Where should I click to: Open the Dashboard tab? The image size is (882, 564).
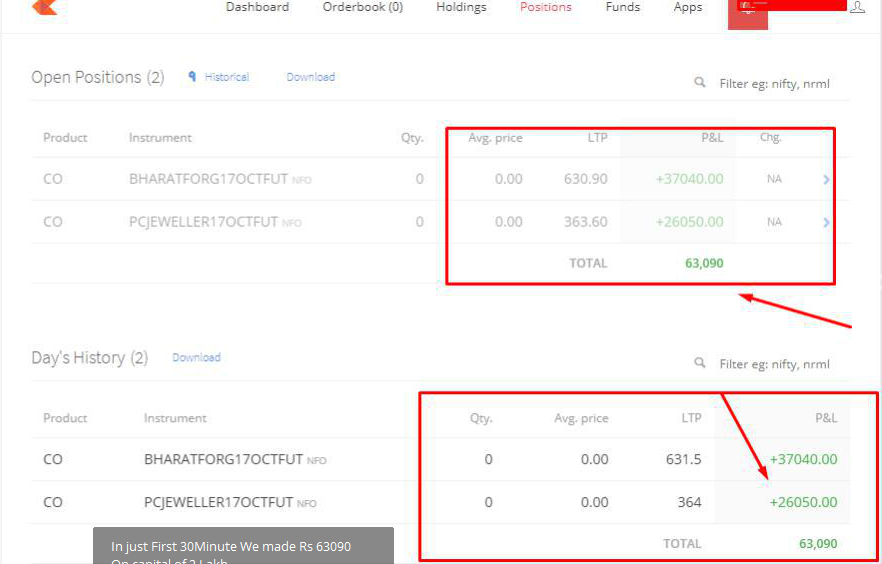[257, 7]
